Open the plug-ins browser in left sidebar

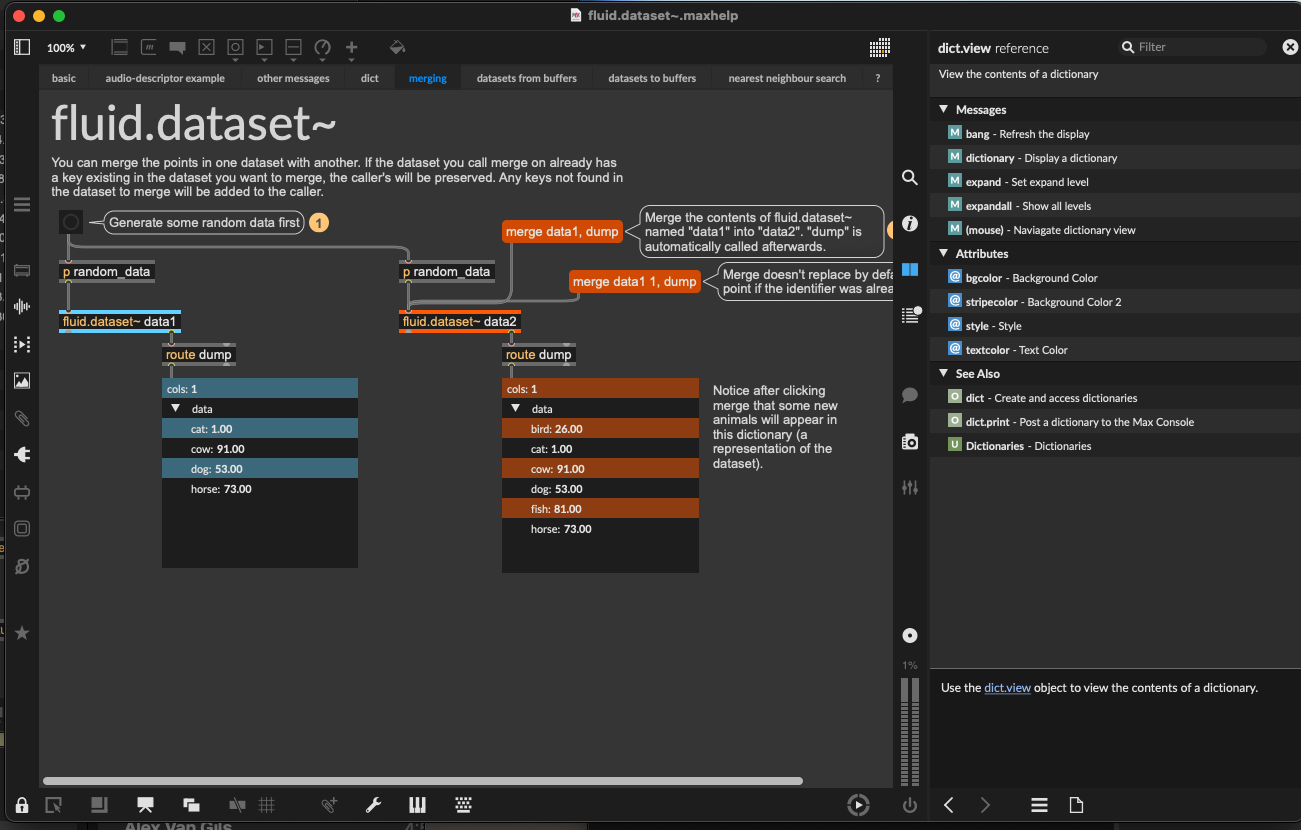pos(22,455)
